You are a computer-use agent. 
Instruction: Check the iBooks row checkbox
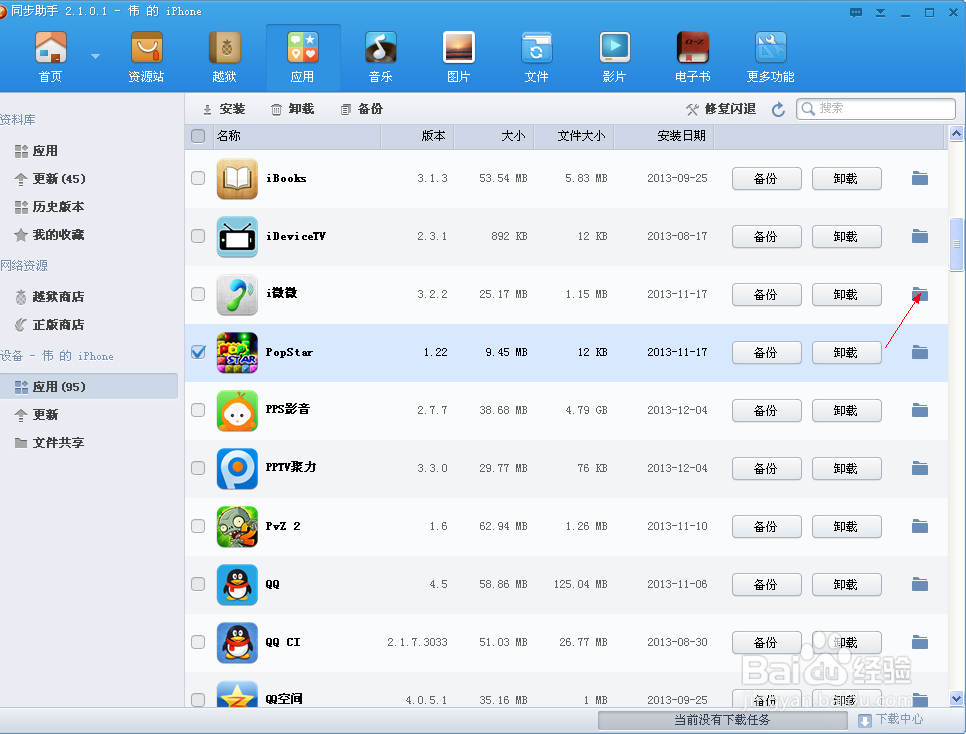point(198,178)
